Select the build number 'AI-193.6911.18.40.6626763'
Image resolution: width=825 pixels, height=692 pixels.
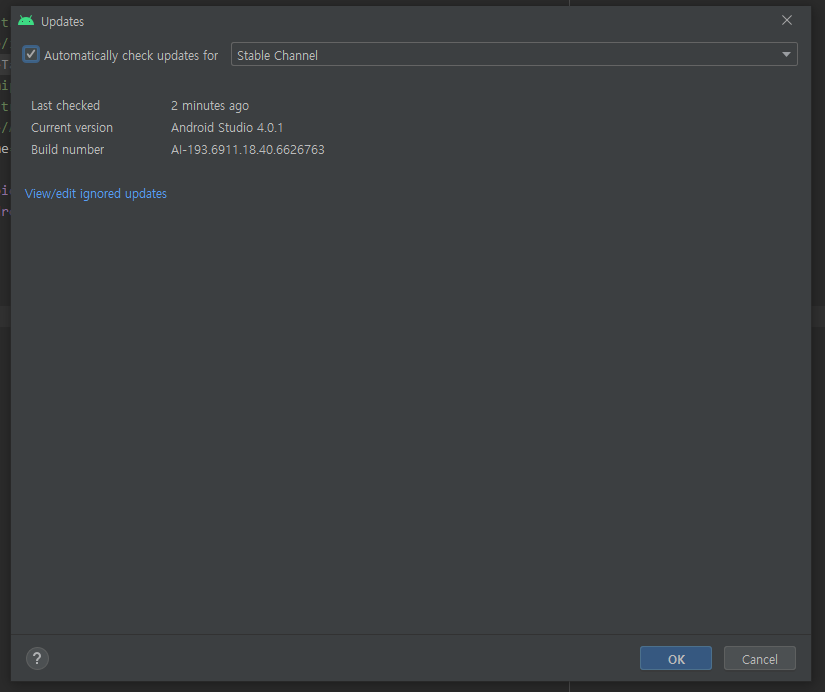[x=247, y=150]
